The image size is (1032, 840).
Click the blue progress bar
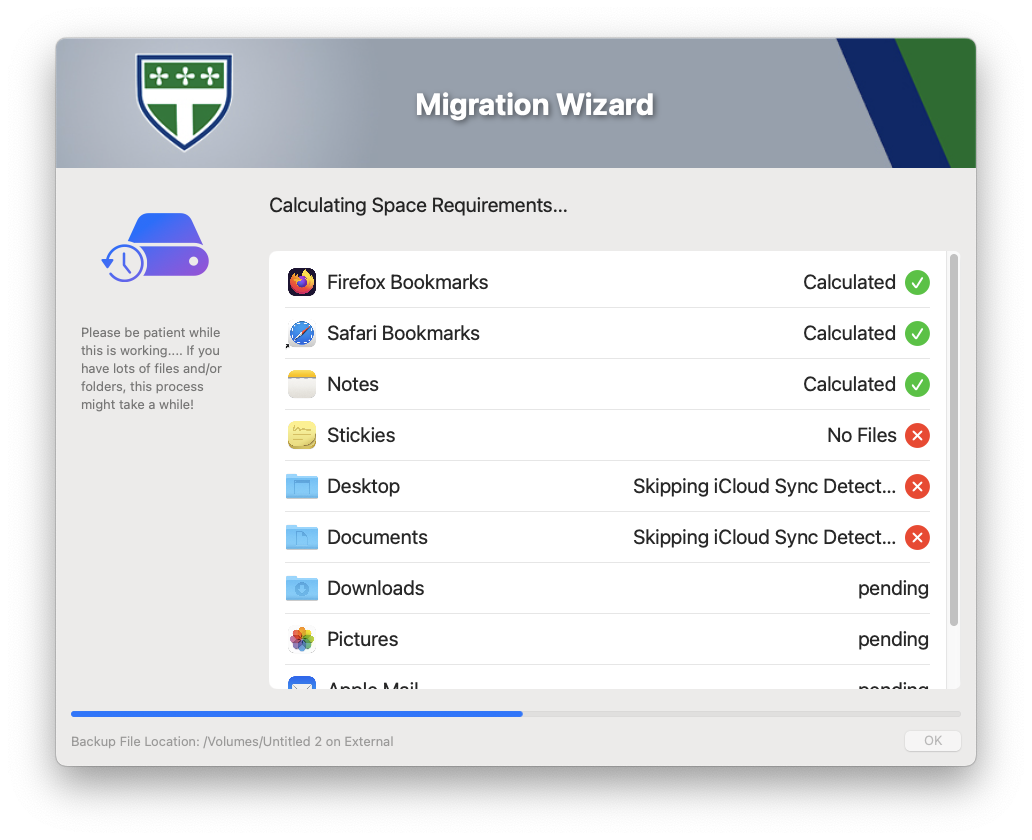297,714
